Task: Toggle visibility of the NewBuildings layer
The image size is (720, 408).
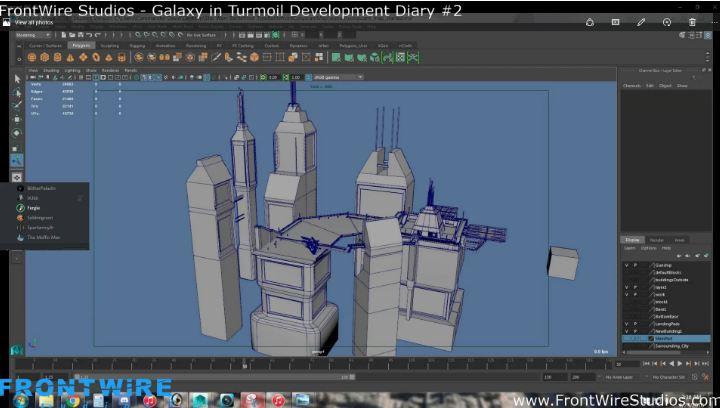Action: pos(627,331)
